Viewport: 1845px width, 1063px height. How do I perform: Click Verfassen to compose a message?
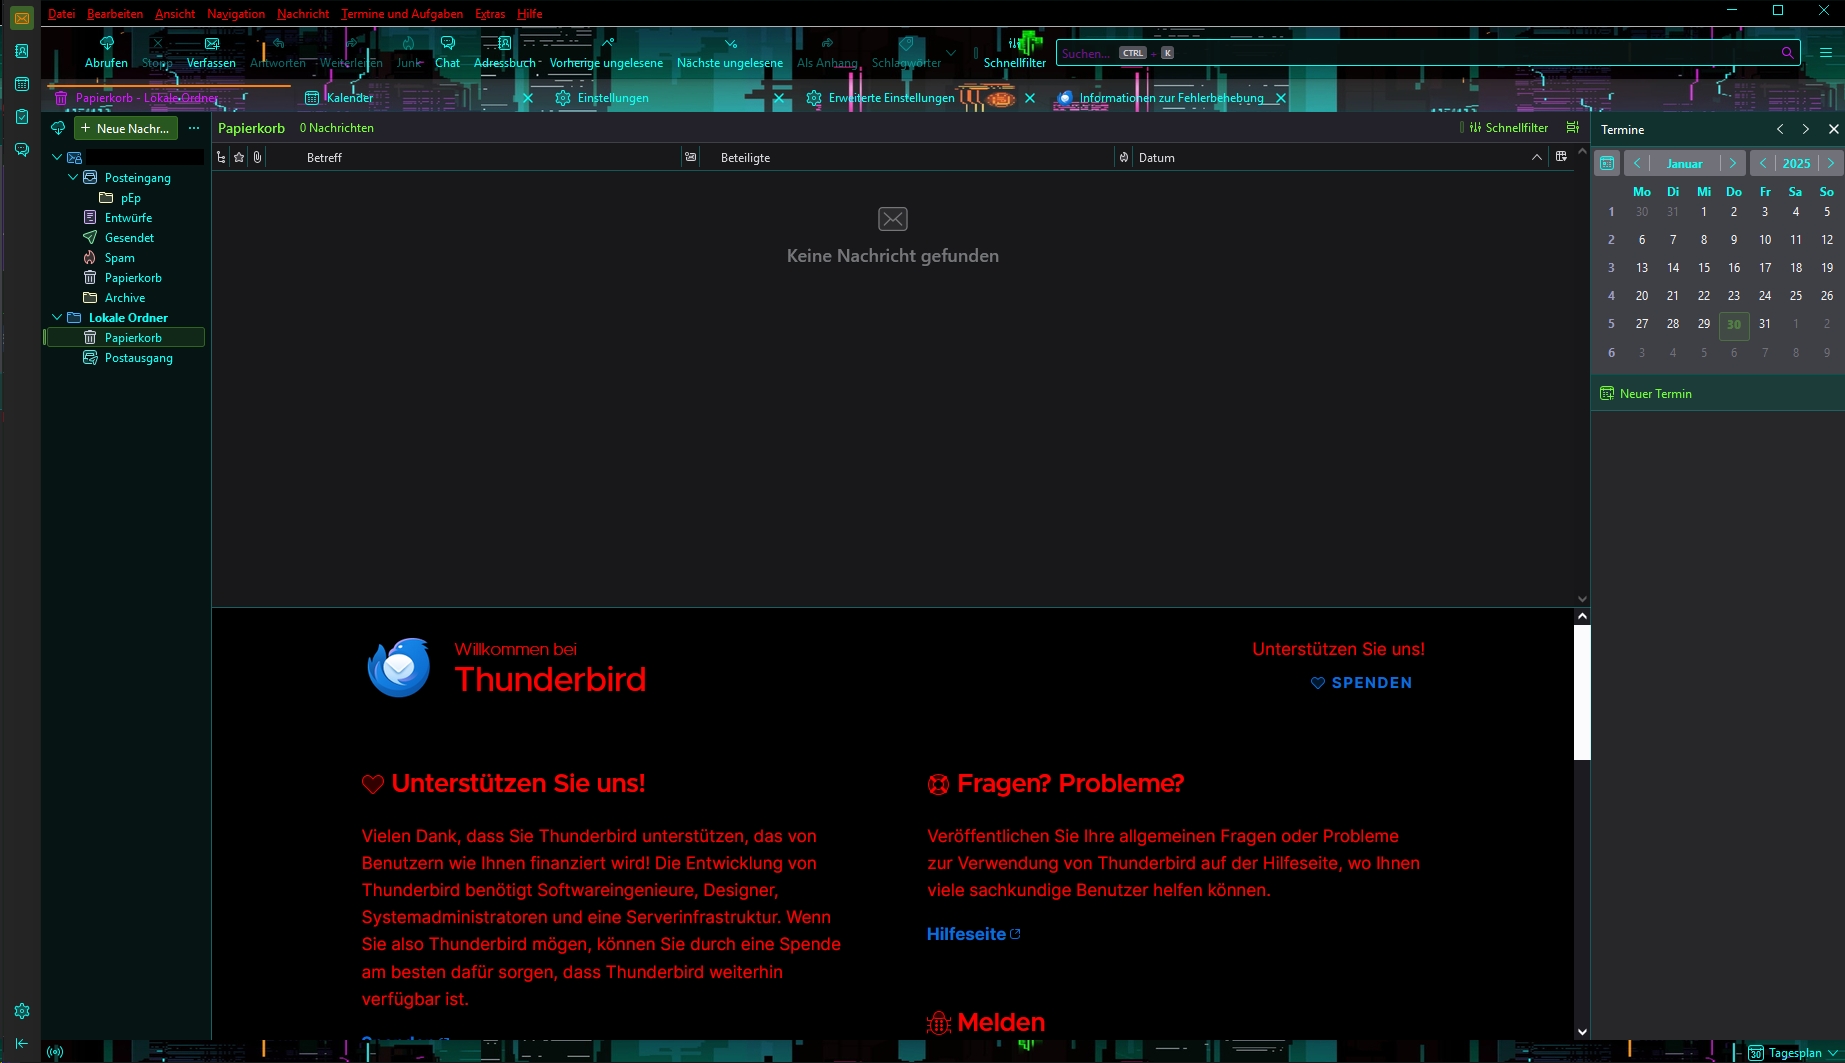[x=211, y=53]
